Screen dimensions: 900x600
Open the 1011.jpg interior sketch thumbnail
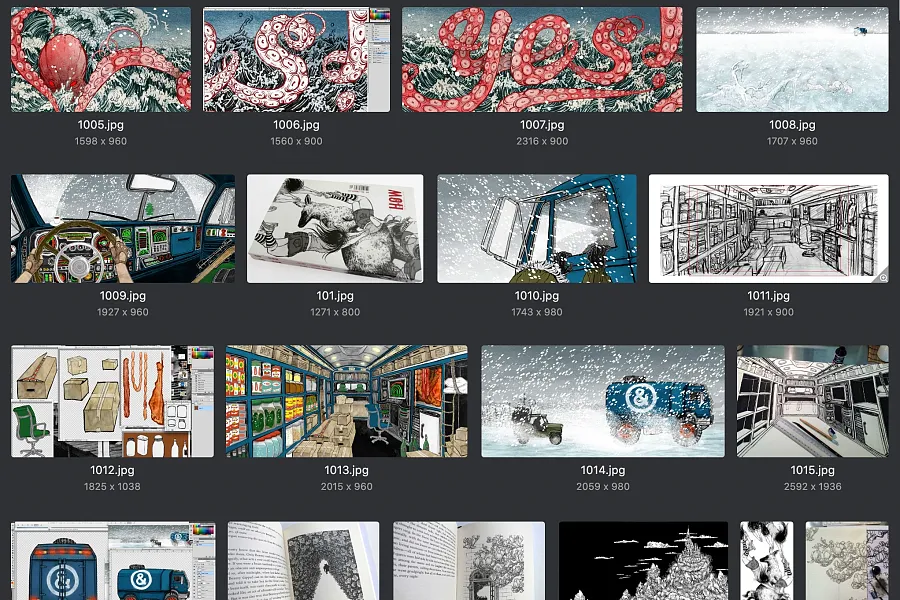coord(769,229)
